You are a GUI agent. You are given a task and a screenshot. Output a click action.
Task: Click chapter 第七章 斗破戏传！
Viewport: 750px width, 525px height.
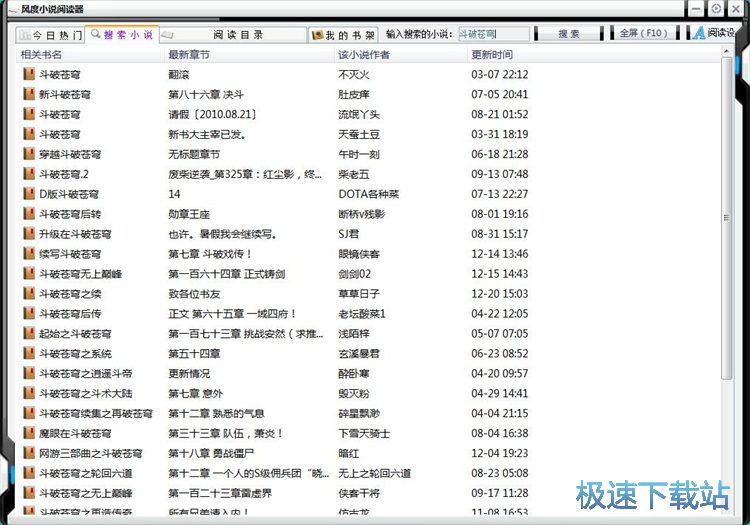pos(210,254)
